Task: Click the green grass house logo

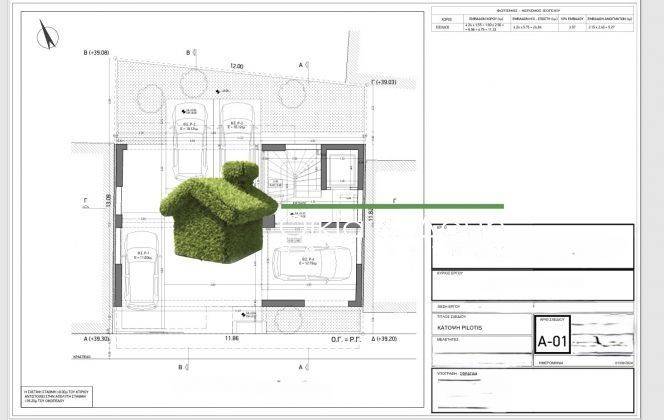Action: coord(220,212)
